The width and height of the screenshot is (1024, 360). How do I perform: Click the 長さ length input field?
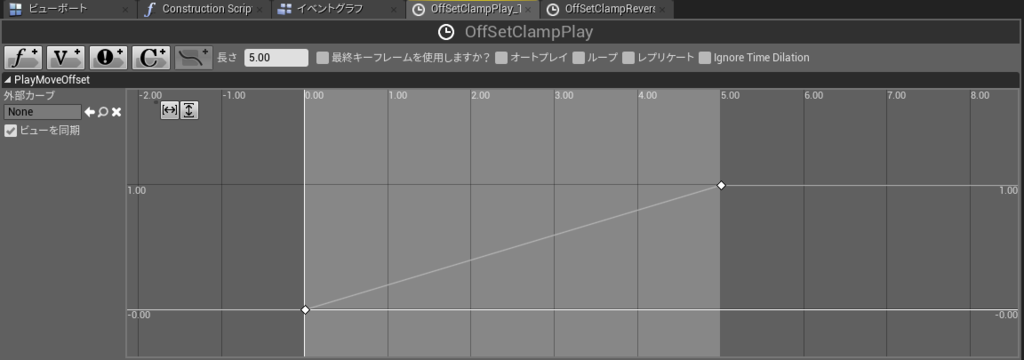[x=276, y=57]
